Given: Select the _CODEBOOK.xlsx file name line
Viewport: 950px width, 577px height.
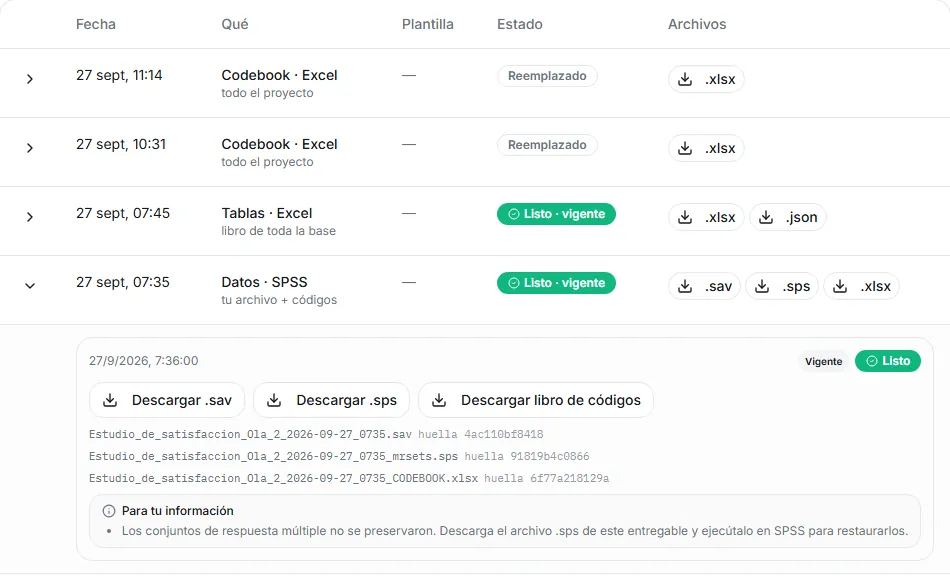Looking at the screenshot, I should tap(284, 479).
